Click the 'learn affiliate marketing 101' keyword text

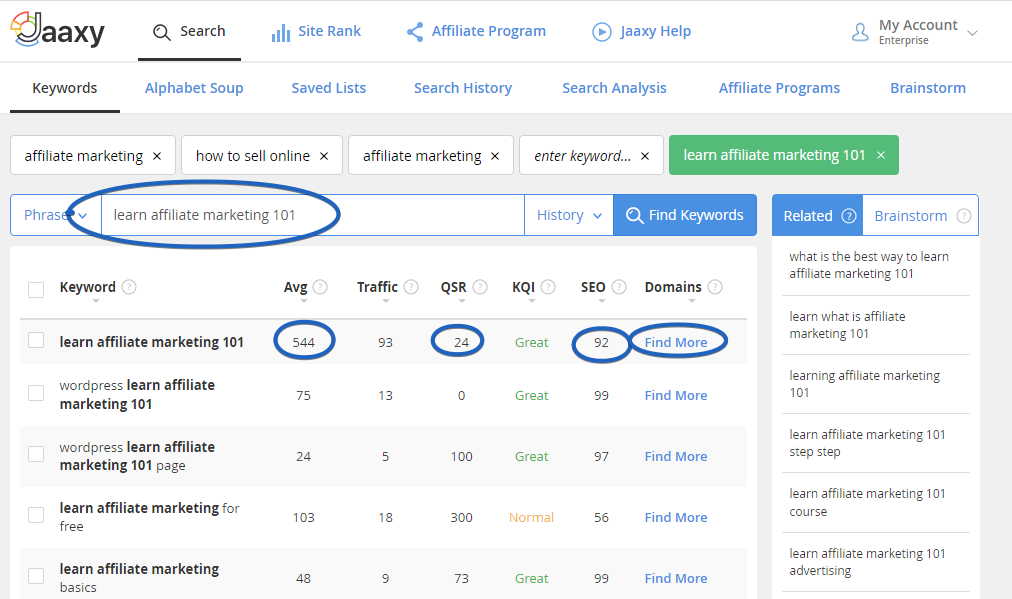[x=152, y=342]
